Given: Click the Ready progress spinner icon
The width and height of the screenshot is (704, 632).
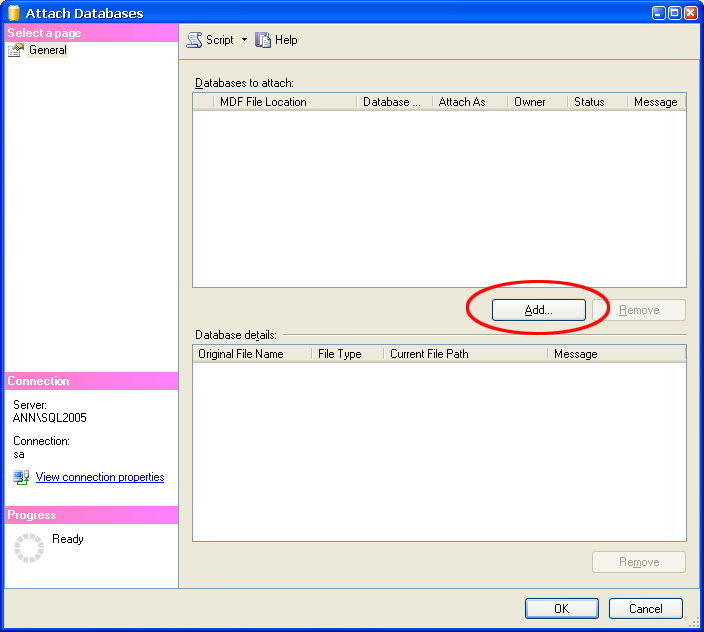Looking at the screenshot, I should [x=29, y=547].
